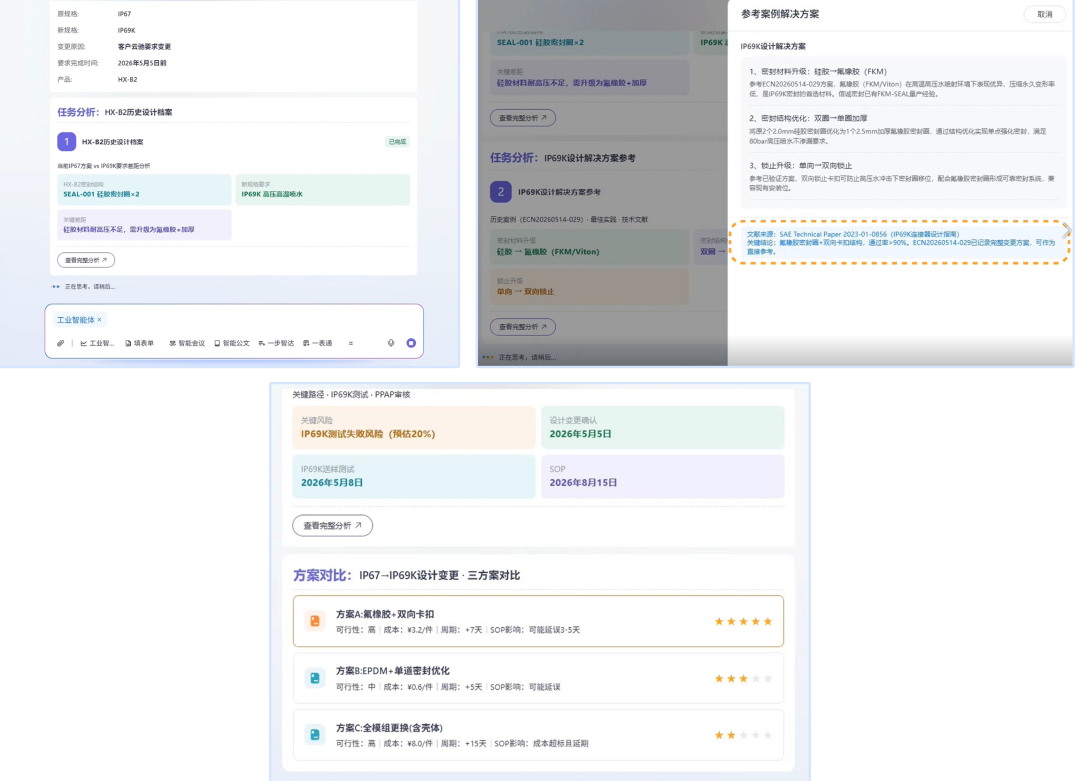Remove the 工业智能体 tag with its ×
This screenshot has height=781, width=1080.
click(99, 320)
